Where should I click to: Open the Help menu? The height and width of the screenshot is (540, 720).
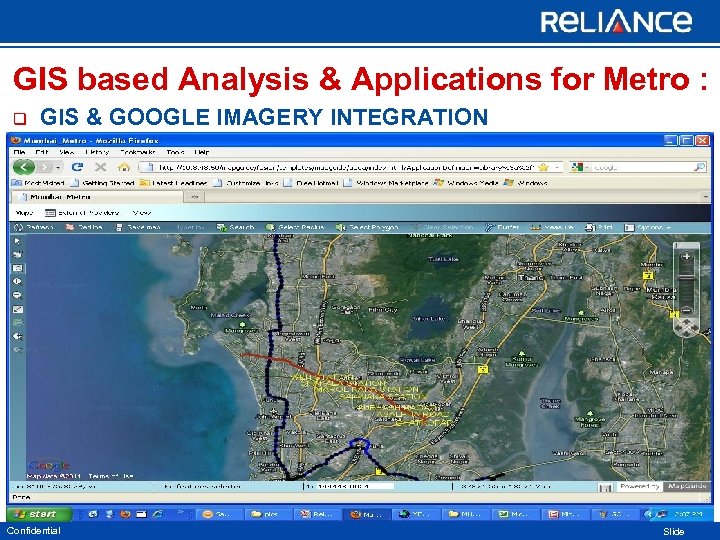(202, 152)
